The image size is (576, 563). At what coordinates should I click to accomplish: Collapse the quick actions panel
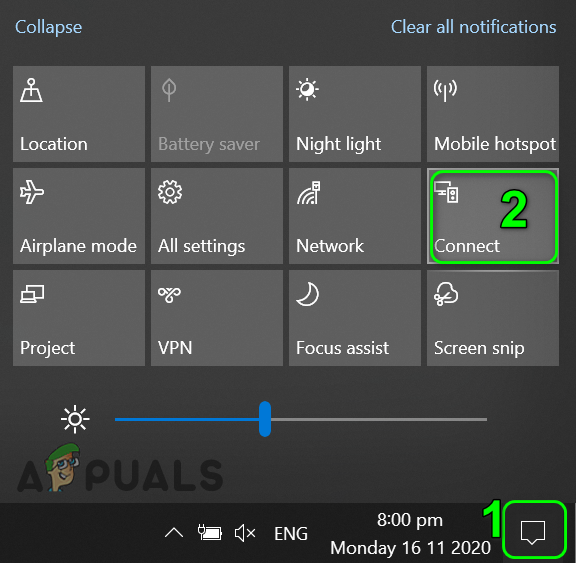click(48, 27)
